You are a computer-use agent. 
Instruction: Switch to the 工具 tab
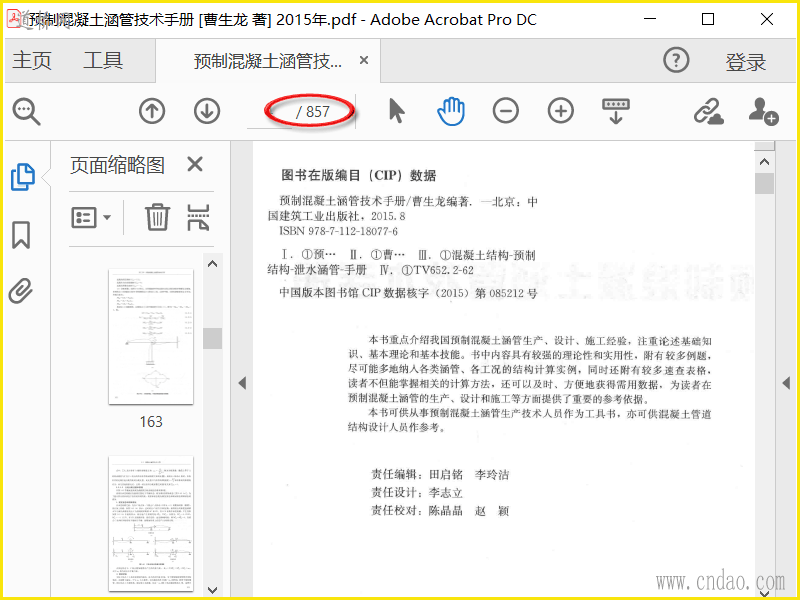pos(103,60)
